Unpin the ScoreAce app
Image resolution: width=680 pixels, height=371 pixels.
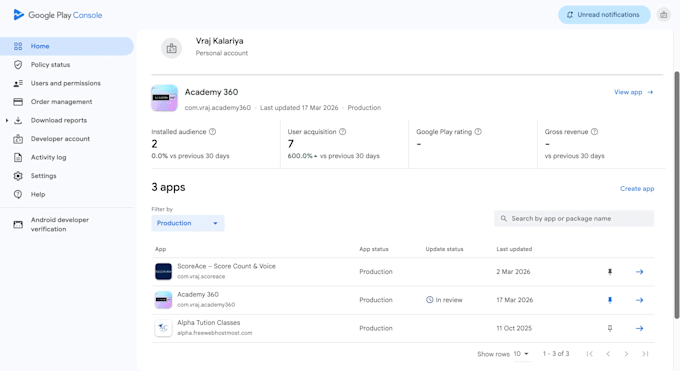(610, 272)
